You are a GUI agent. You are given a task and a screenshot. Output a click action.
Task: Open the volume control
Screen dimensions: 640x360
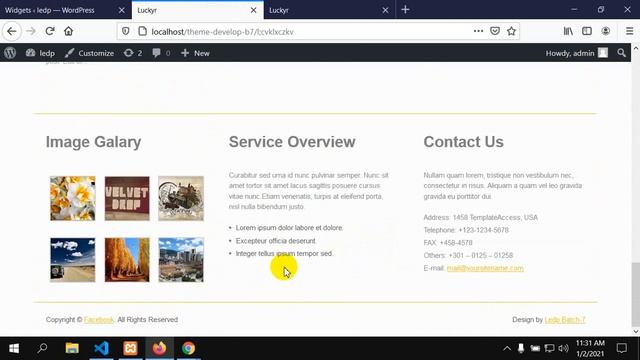(x=563, y=348)
